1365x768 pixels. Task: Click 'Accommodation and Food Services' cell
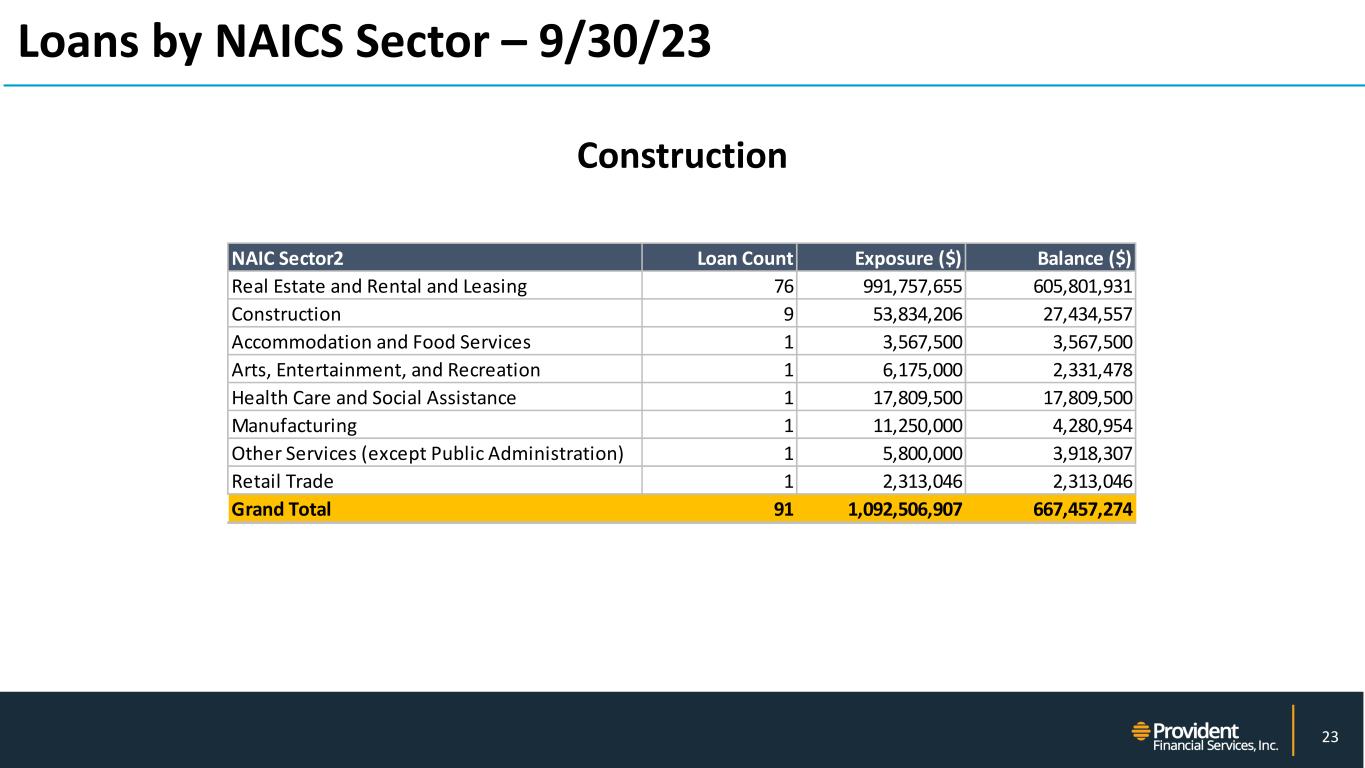(x=381, y=342)
